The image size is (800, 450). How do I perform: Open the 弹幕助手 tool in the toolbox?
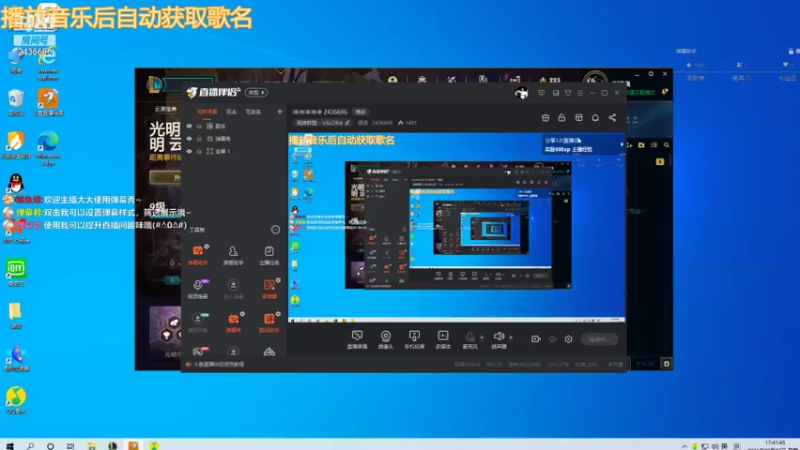pos(198,255)
